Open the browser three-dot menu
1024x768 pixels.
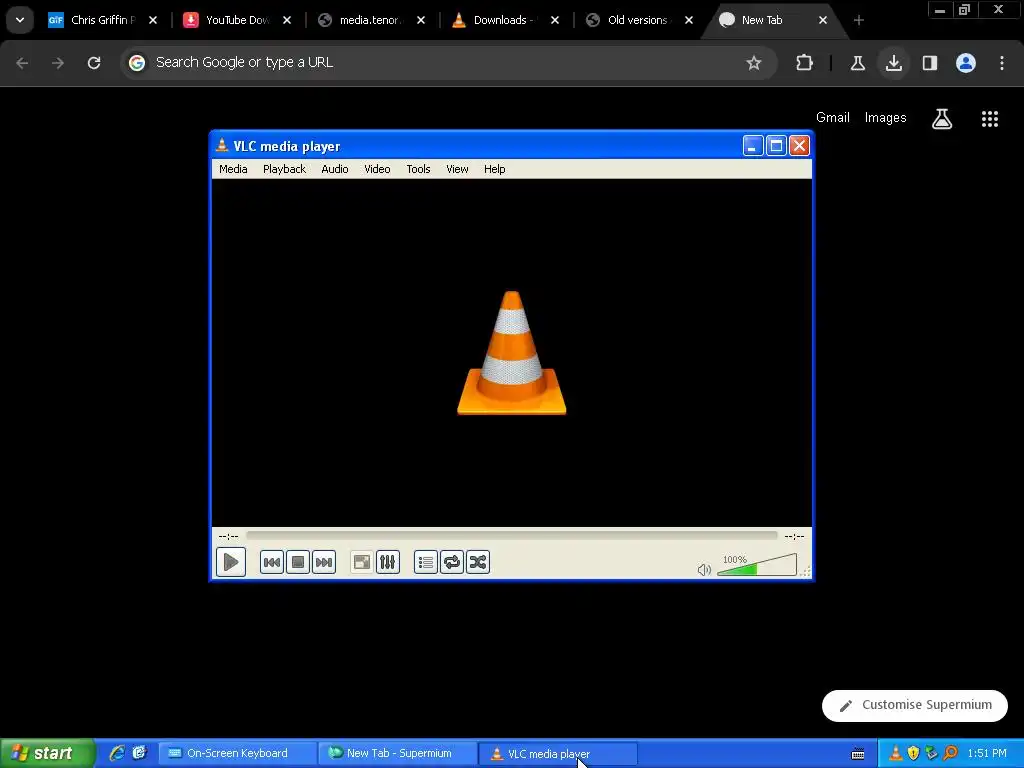click(1002, 63)
